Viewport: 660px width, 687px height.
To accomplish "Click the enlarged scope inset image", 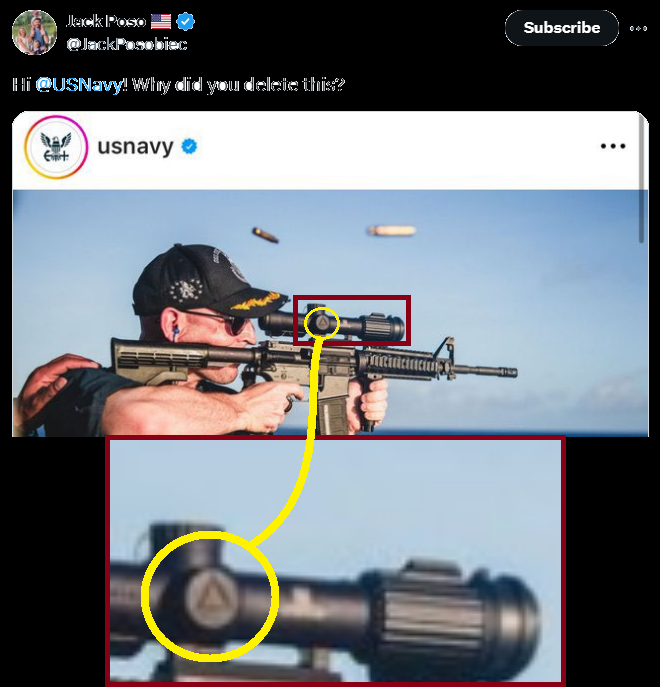I will pos(335,561).
